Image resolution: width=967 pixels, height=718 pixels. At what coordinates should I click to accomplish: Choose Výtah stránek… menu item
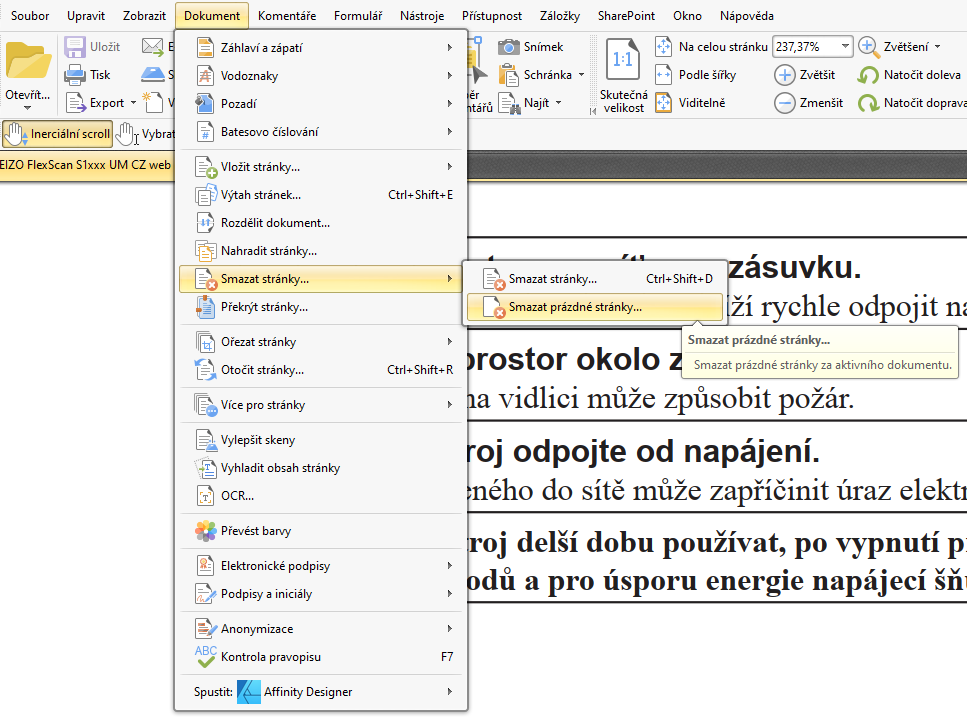click(321, 195)
